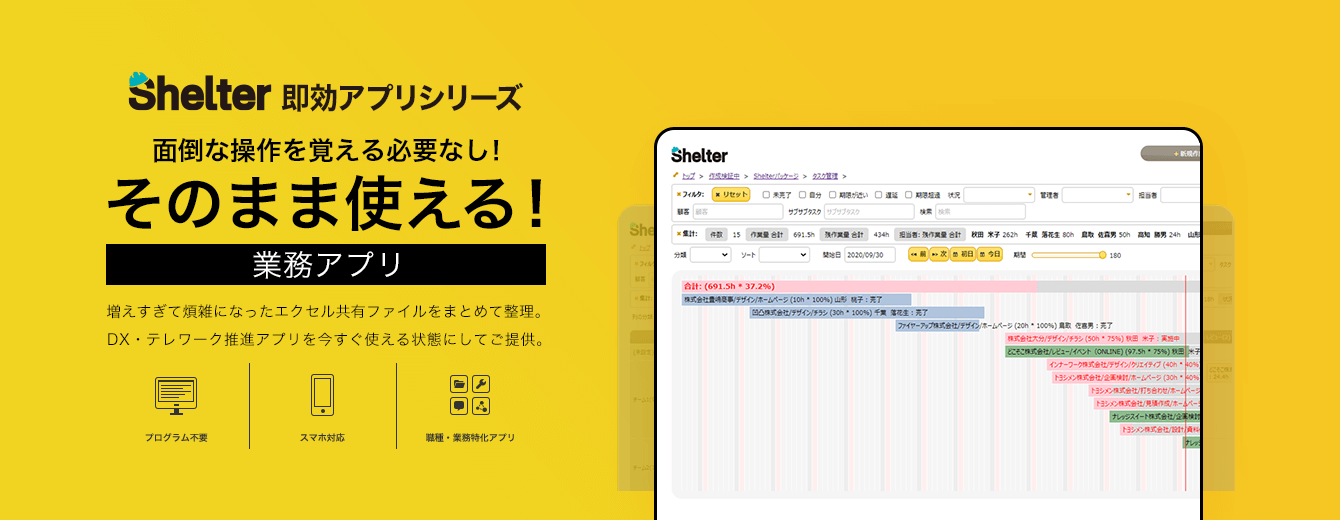The image size is (1340, 520).
Task: Click the 開始日 date field 2020/09/30
Action: pyautogui.click(x=870, y=255)
